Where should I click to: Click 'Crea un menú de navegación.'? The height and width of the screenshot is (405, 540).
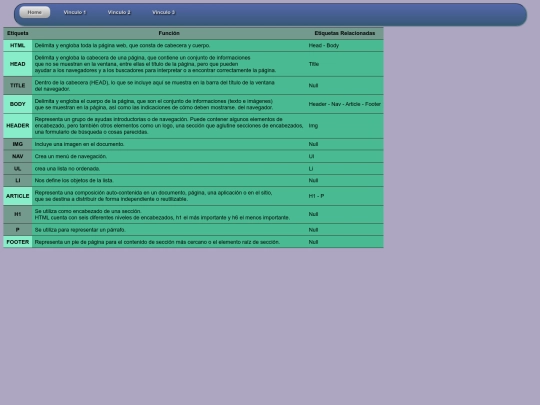71,156
